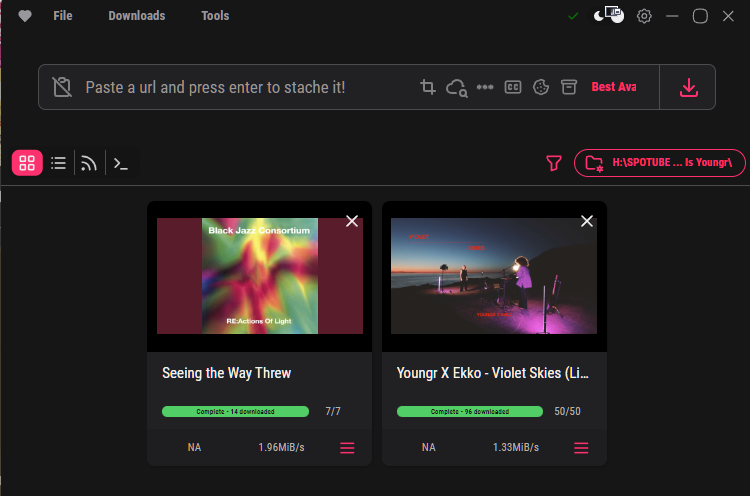750x496 pixels.
Task: Open the RSS feed view
Action: click(89, 163)
